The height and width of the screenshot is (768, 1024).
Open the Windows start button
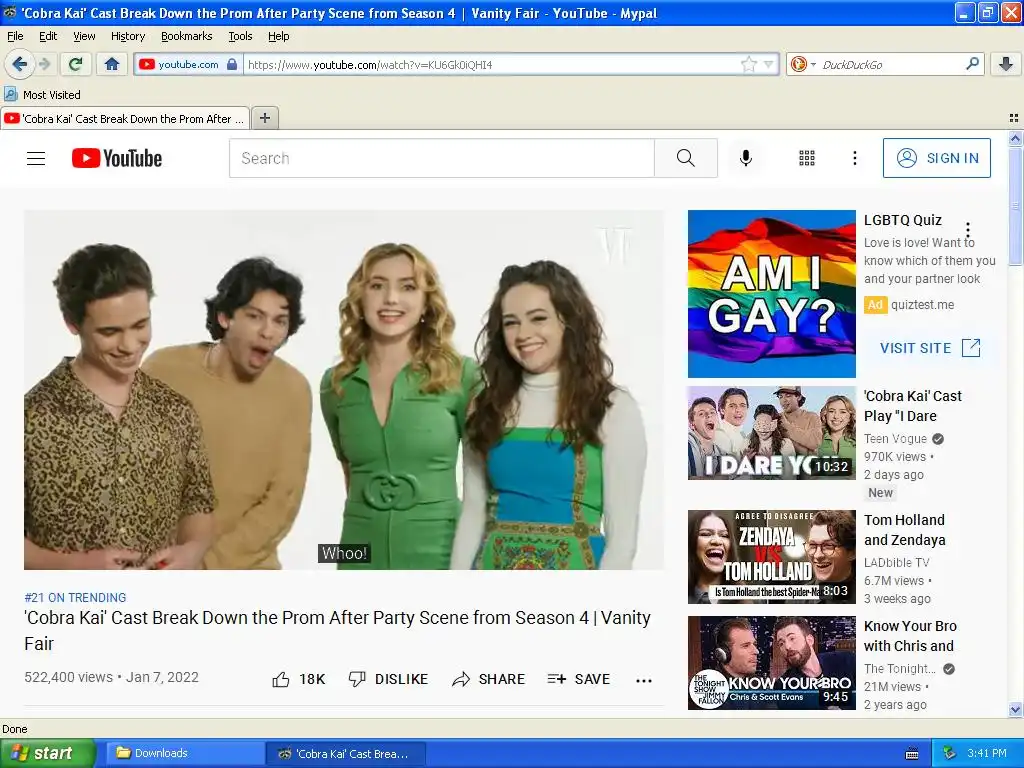48,753
